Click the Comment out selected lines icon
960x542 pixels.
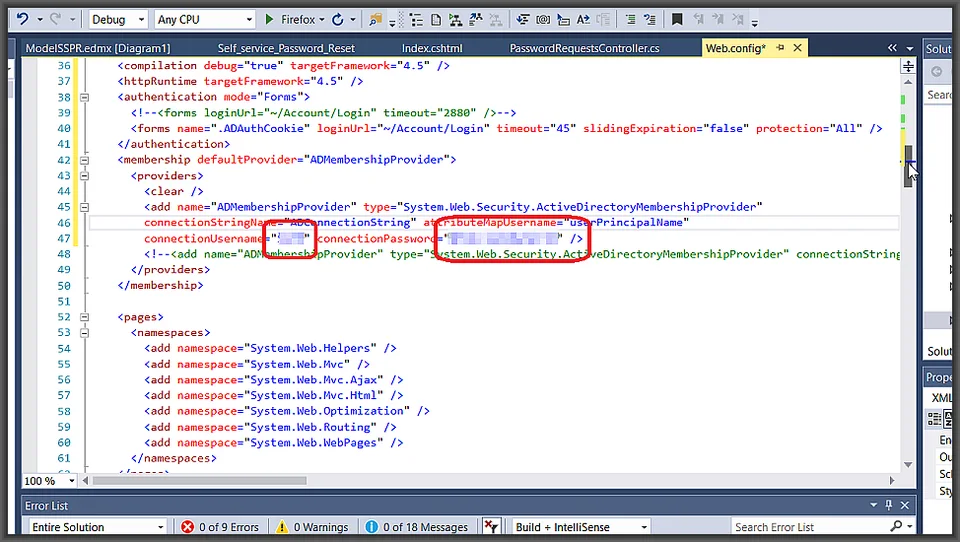(630, 20)
